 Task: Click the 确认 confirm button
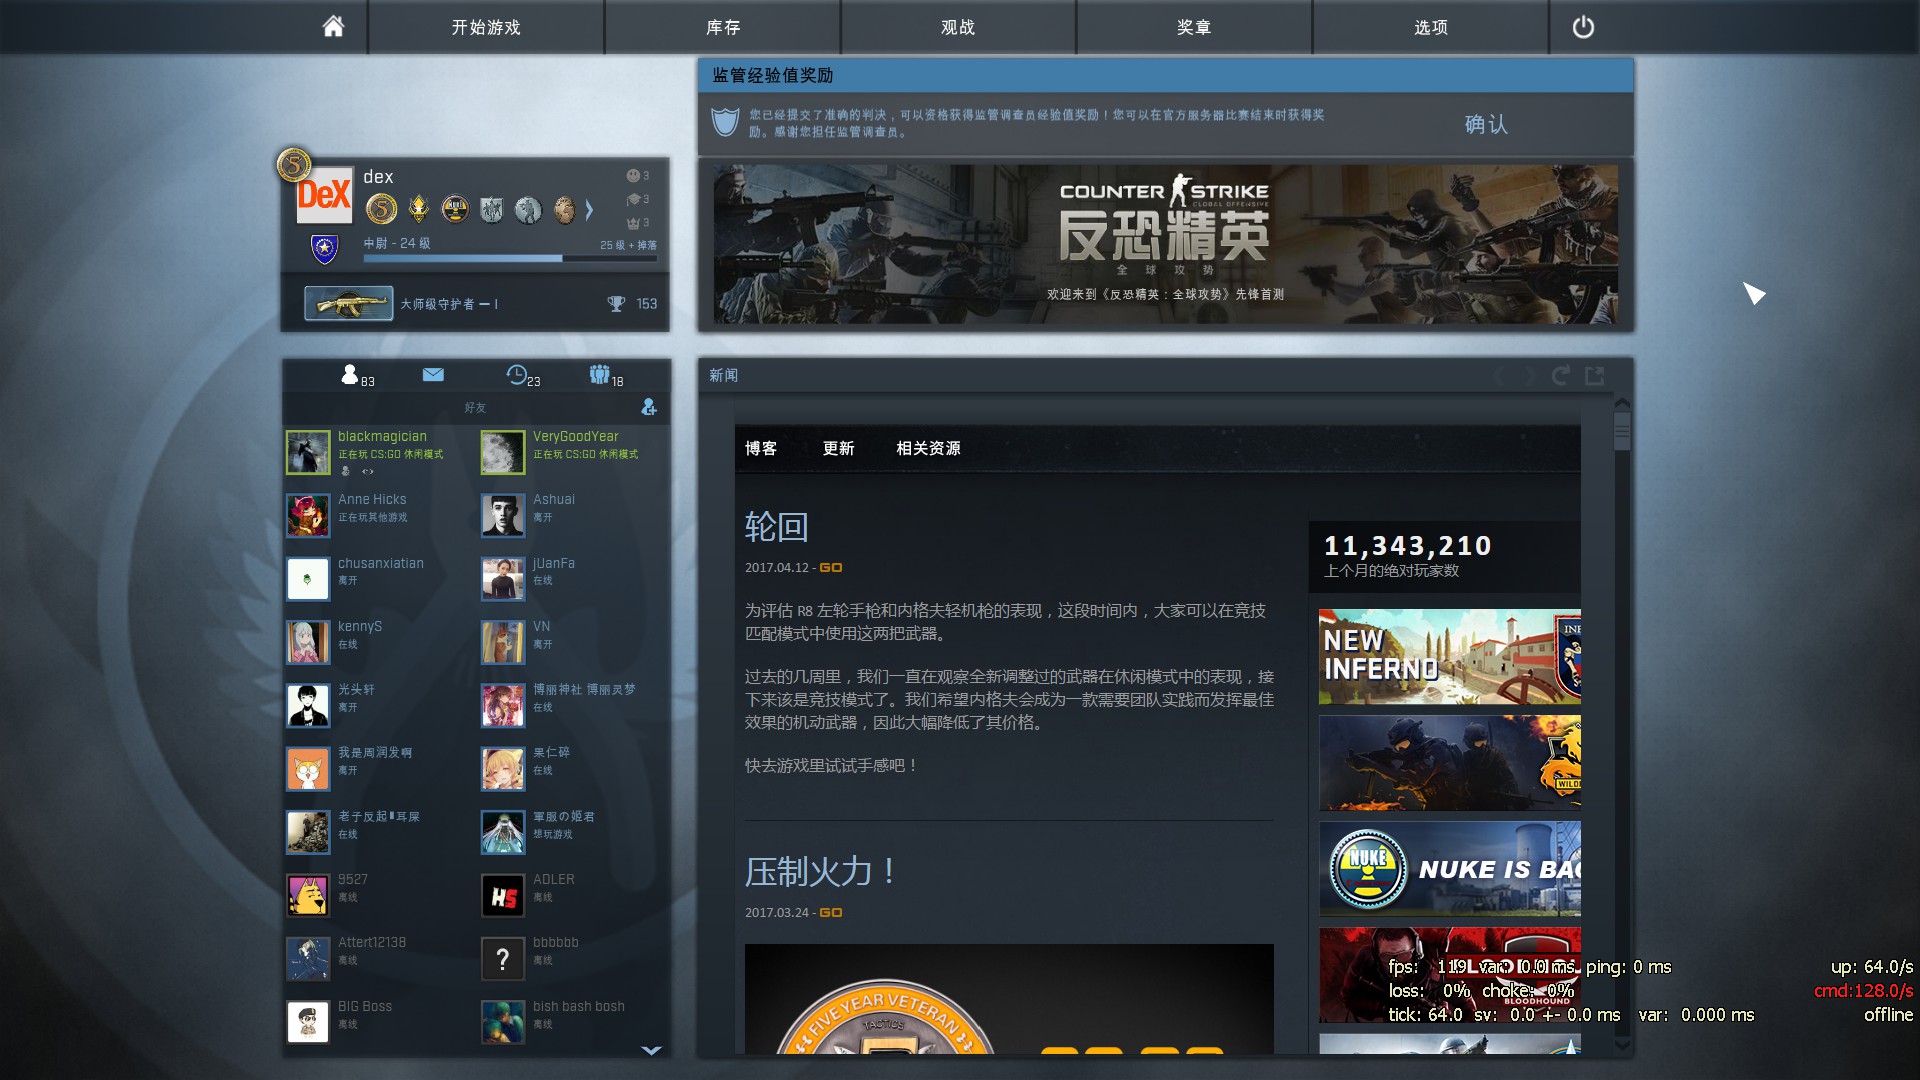(x=1485, y=124)
